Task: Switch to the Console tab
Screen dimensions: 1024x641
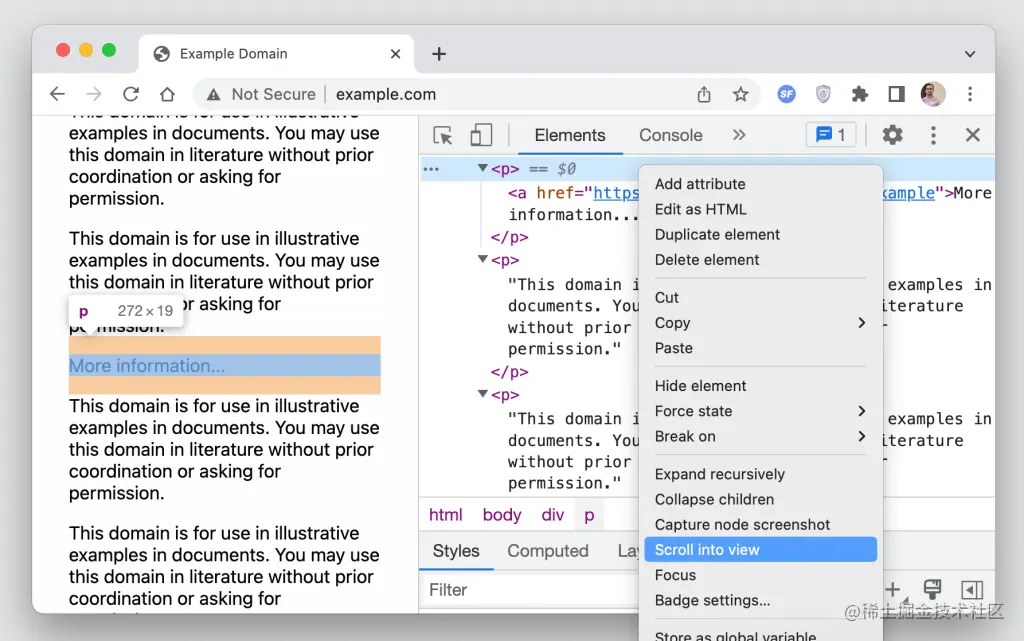Action: click(x=670, y=136)
